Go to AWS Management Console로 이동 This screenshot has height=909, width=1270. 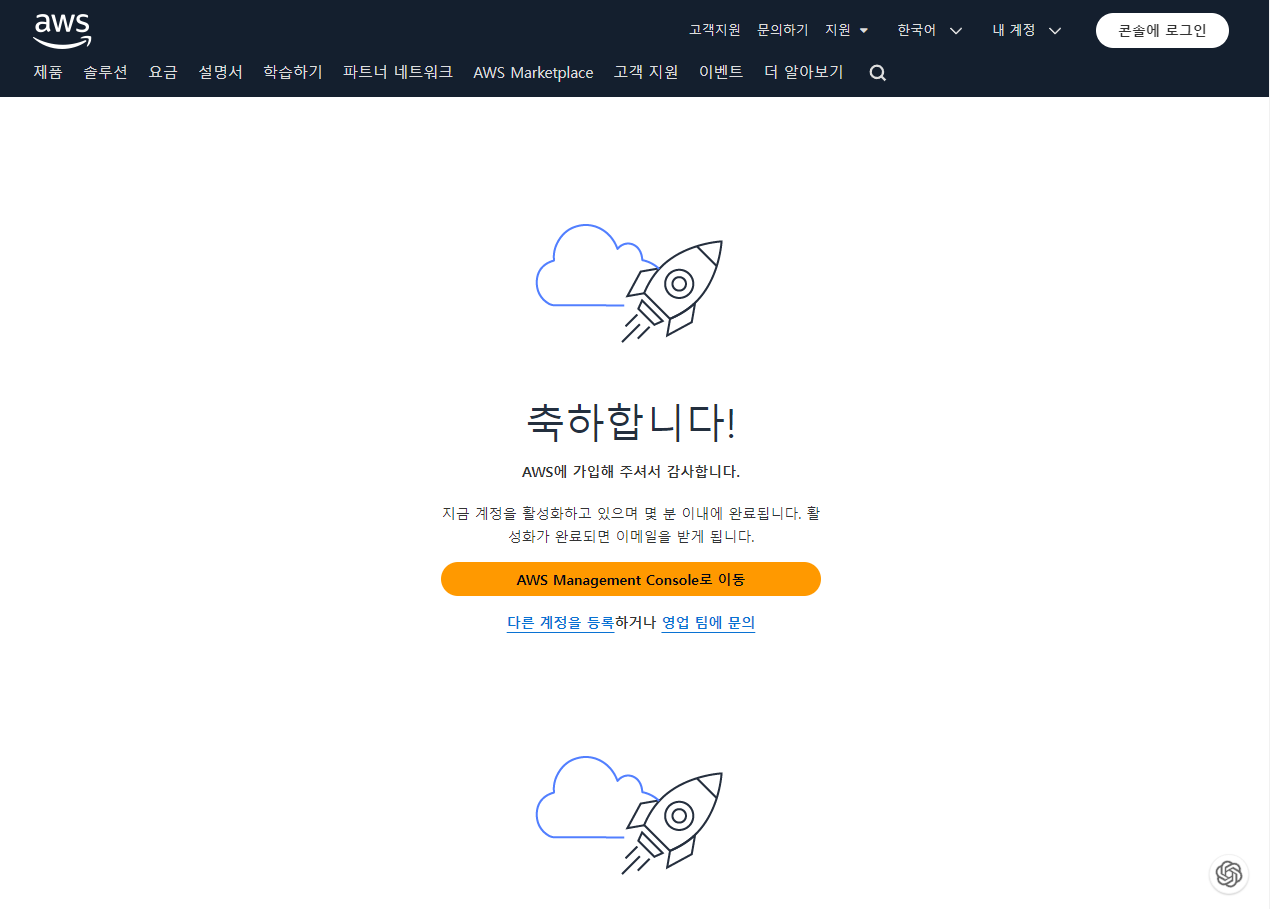pyautogui.click(x=631, y=579)
